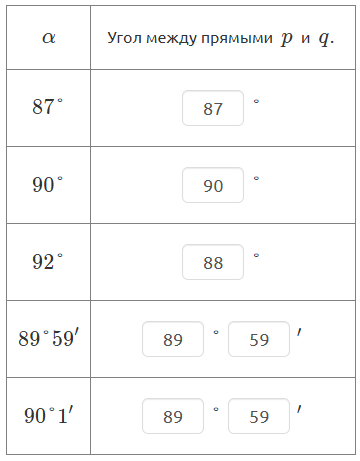Screen dimensions: 360x461
Task: Click minute mark after 59 in 90°1′ row
Action: (x=299, y=409)
